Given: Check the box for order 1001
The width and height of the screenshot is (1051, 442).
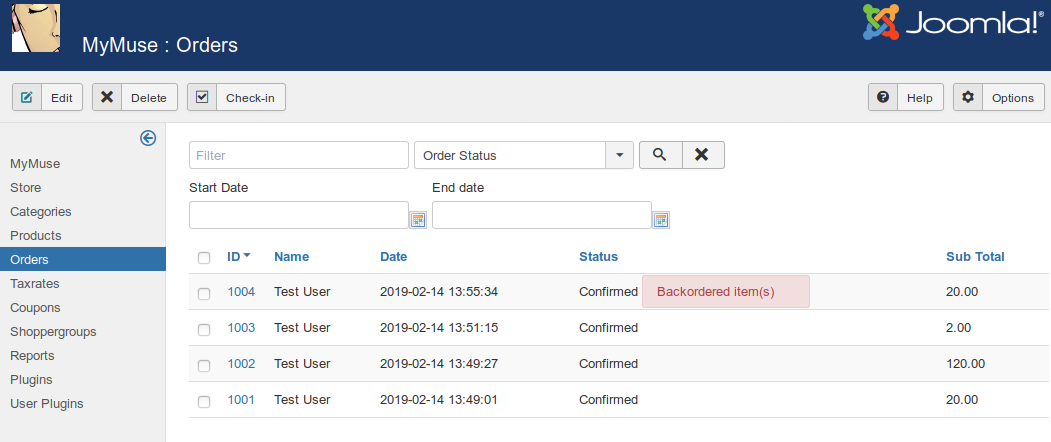Looking at the screenshot, I should click(204, 401).
